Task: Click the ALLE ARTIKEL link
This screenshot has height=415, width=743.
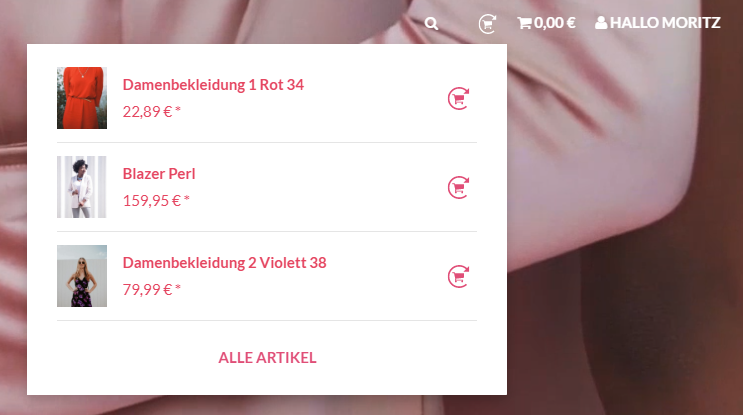Action: point(267,358)
